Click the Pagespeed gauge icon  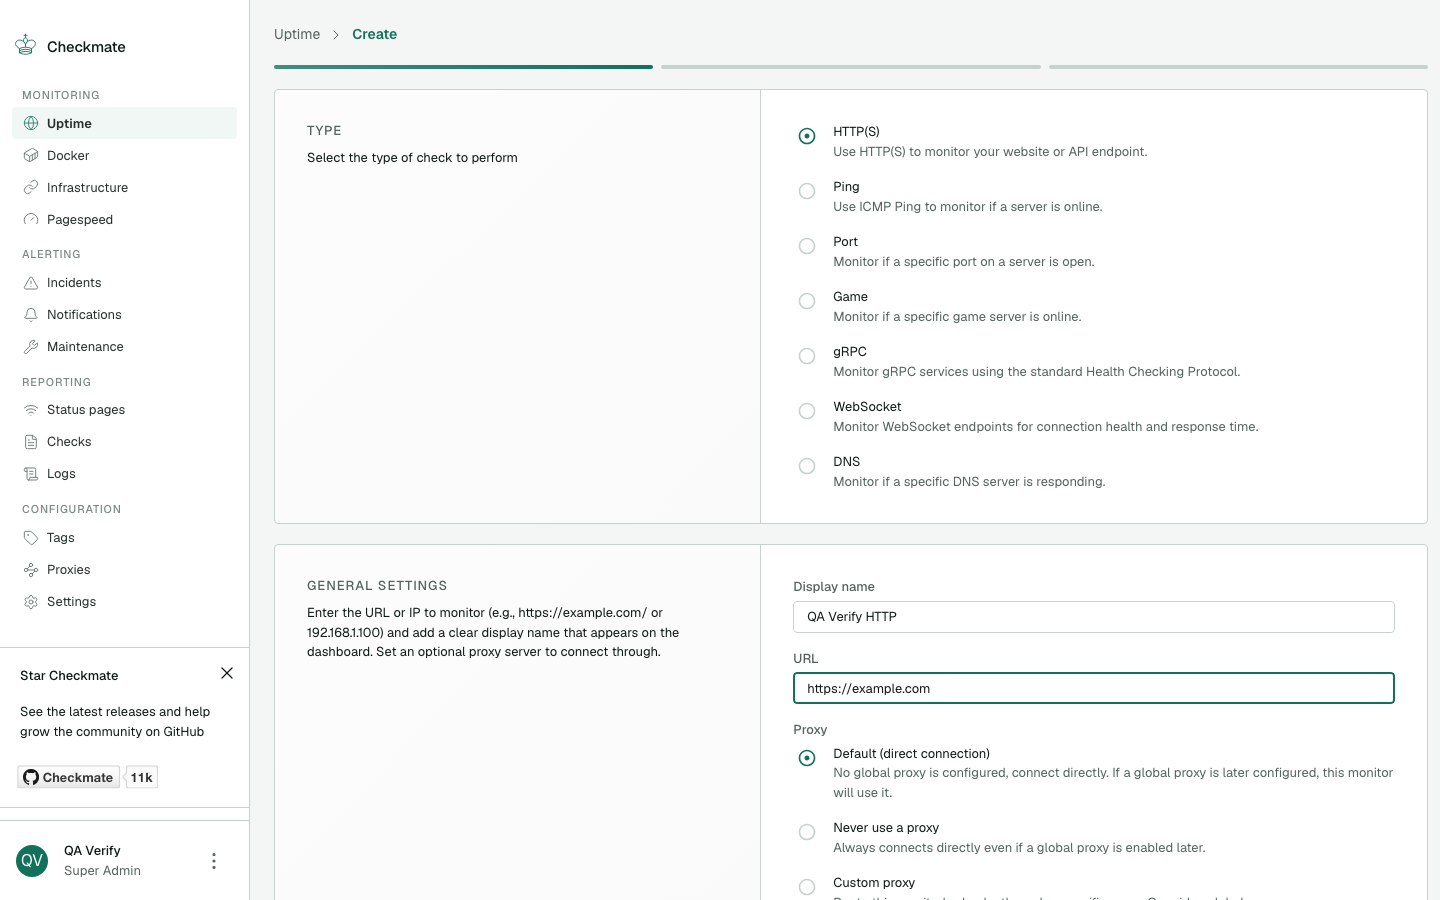(x=31, y=219)
